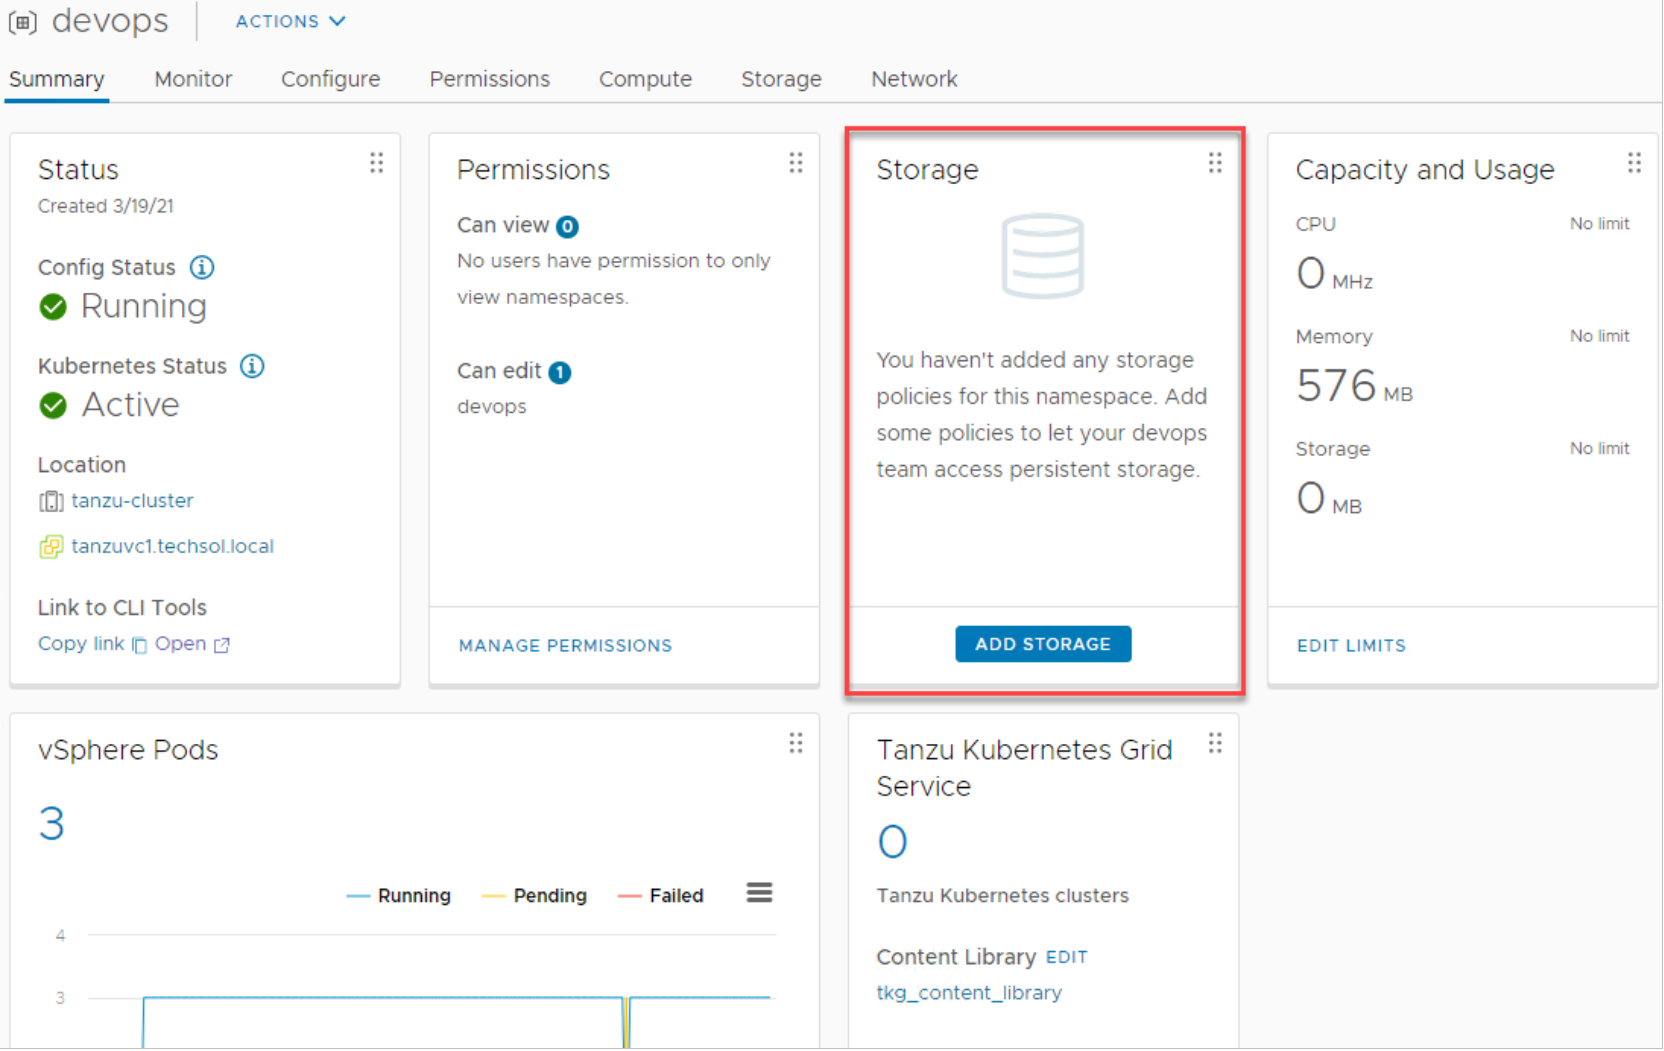Switch to the Monitor tab

click(193, 79)
